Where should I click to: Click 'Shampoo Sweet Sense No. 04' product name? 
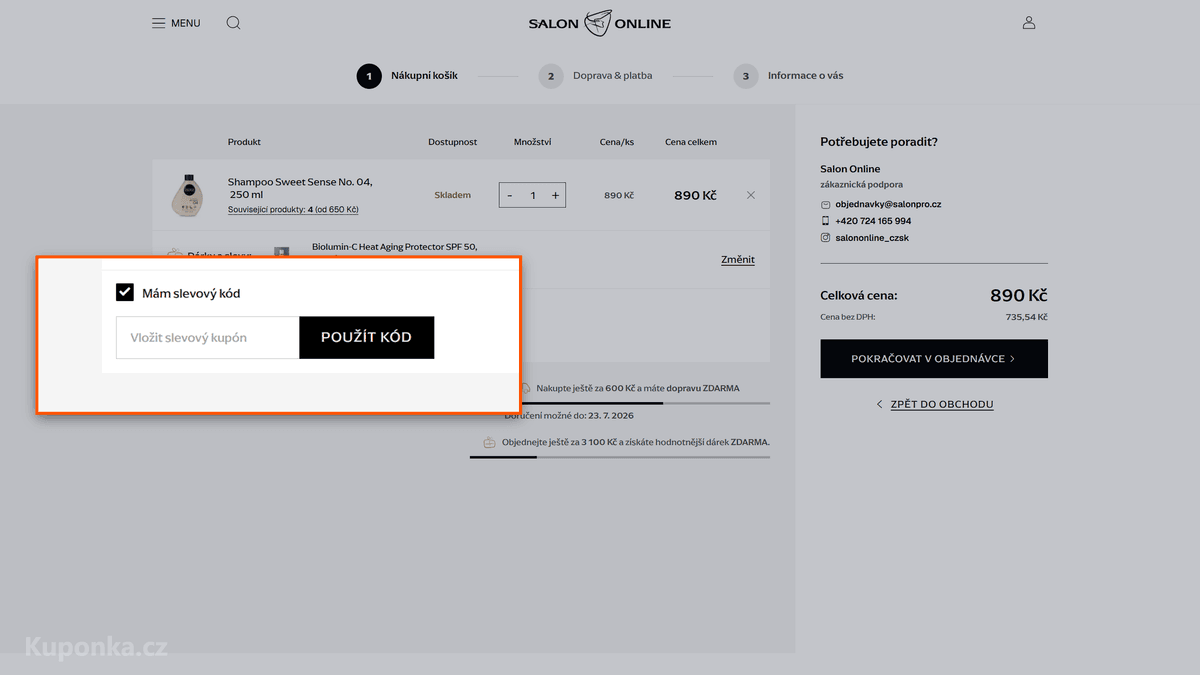click(x=300, y=188)
